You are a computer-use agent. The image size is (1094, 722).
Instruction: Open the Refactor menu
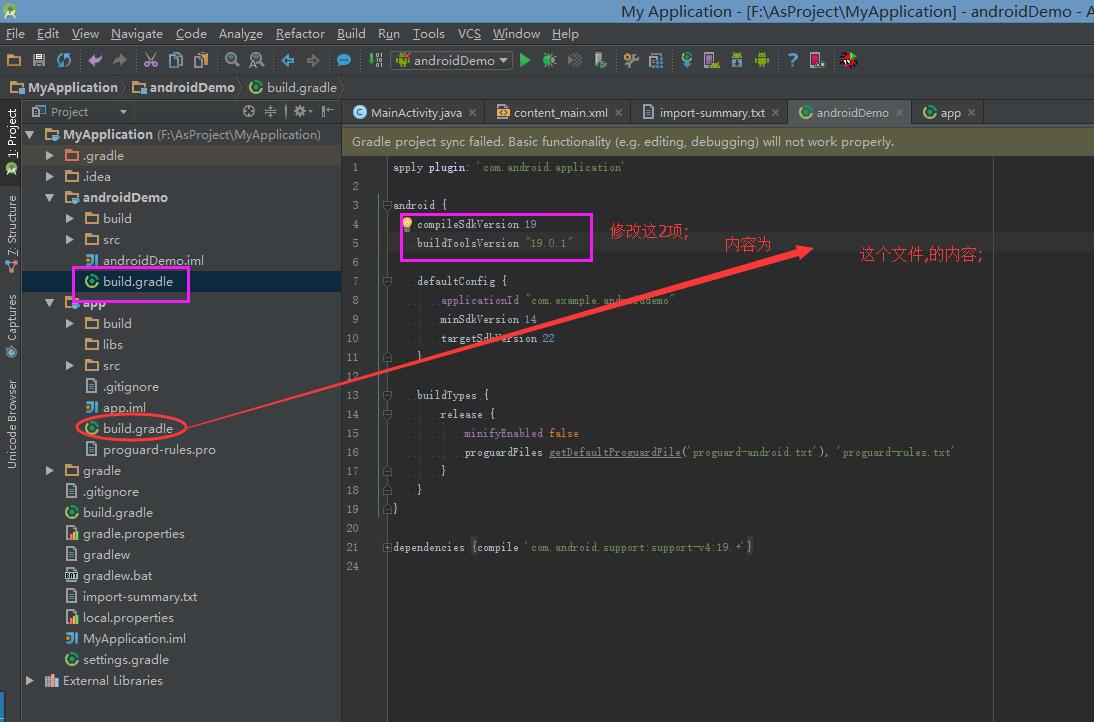pos(300,33)
